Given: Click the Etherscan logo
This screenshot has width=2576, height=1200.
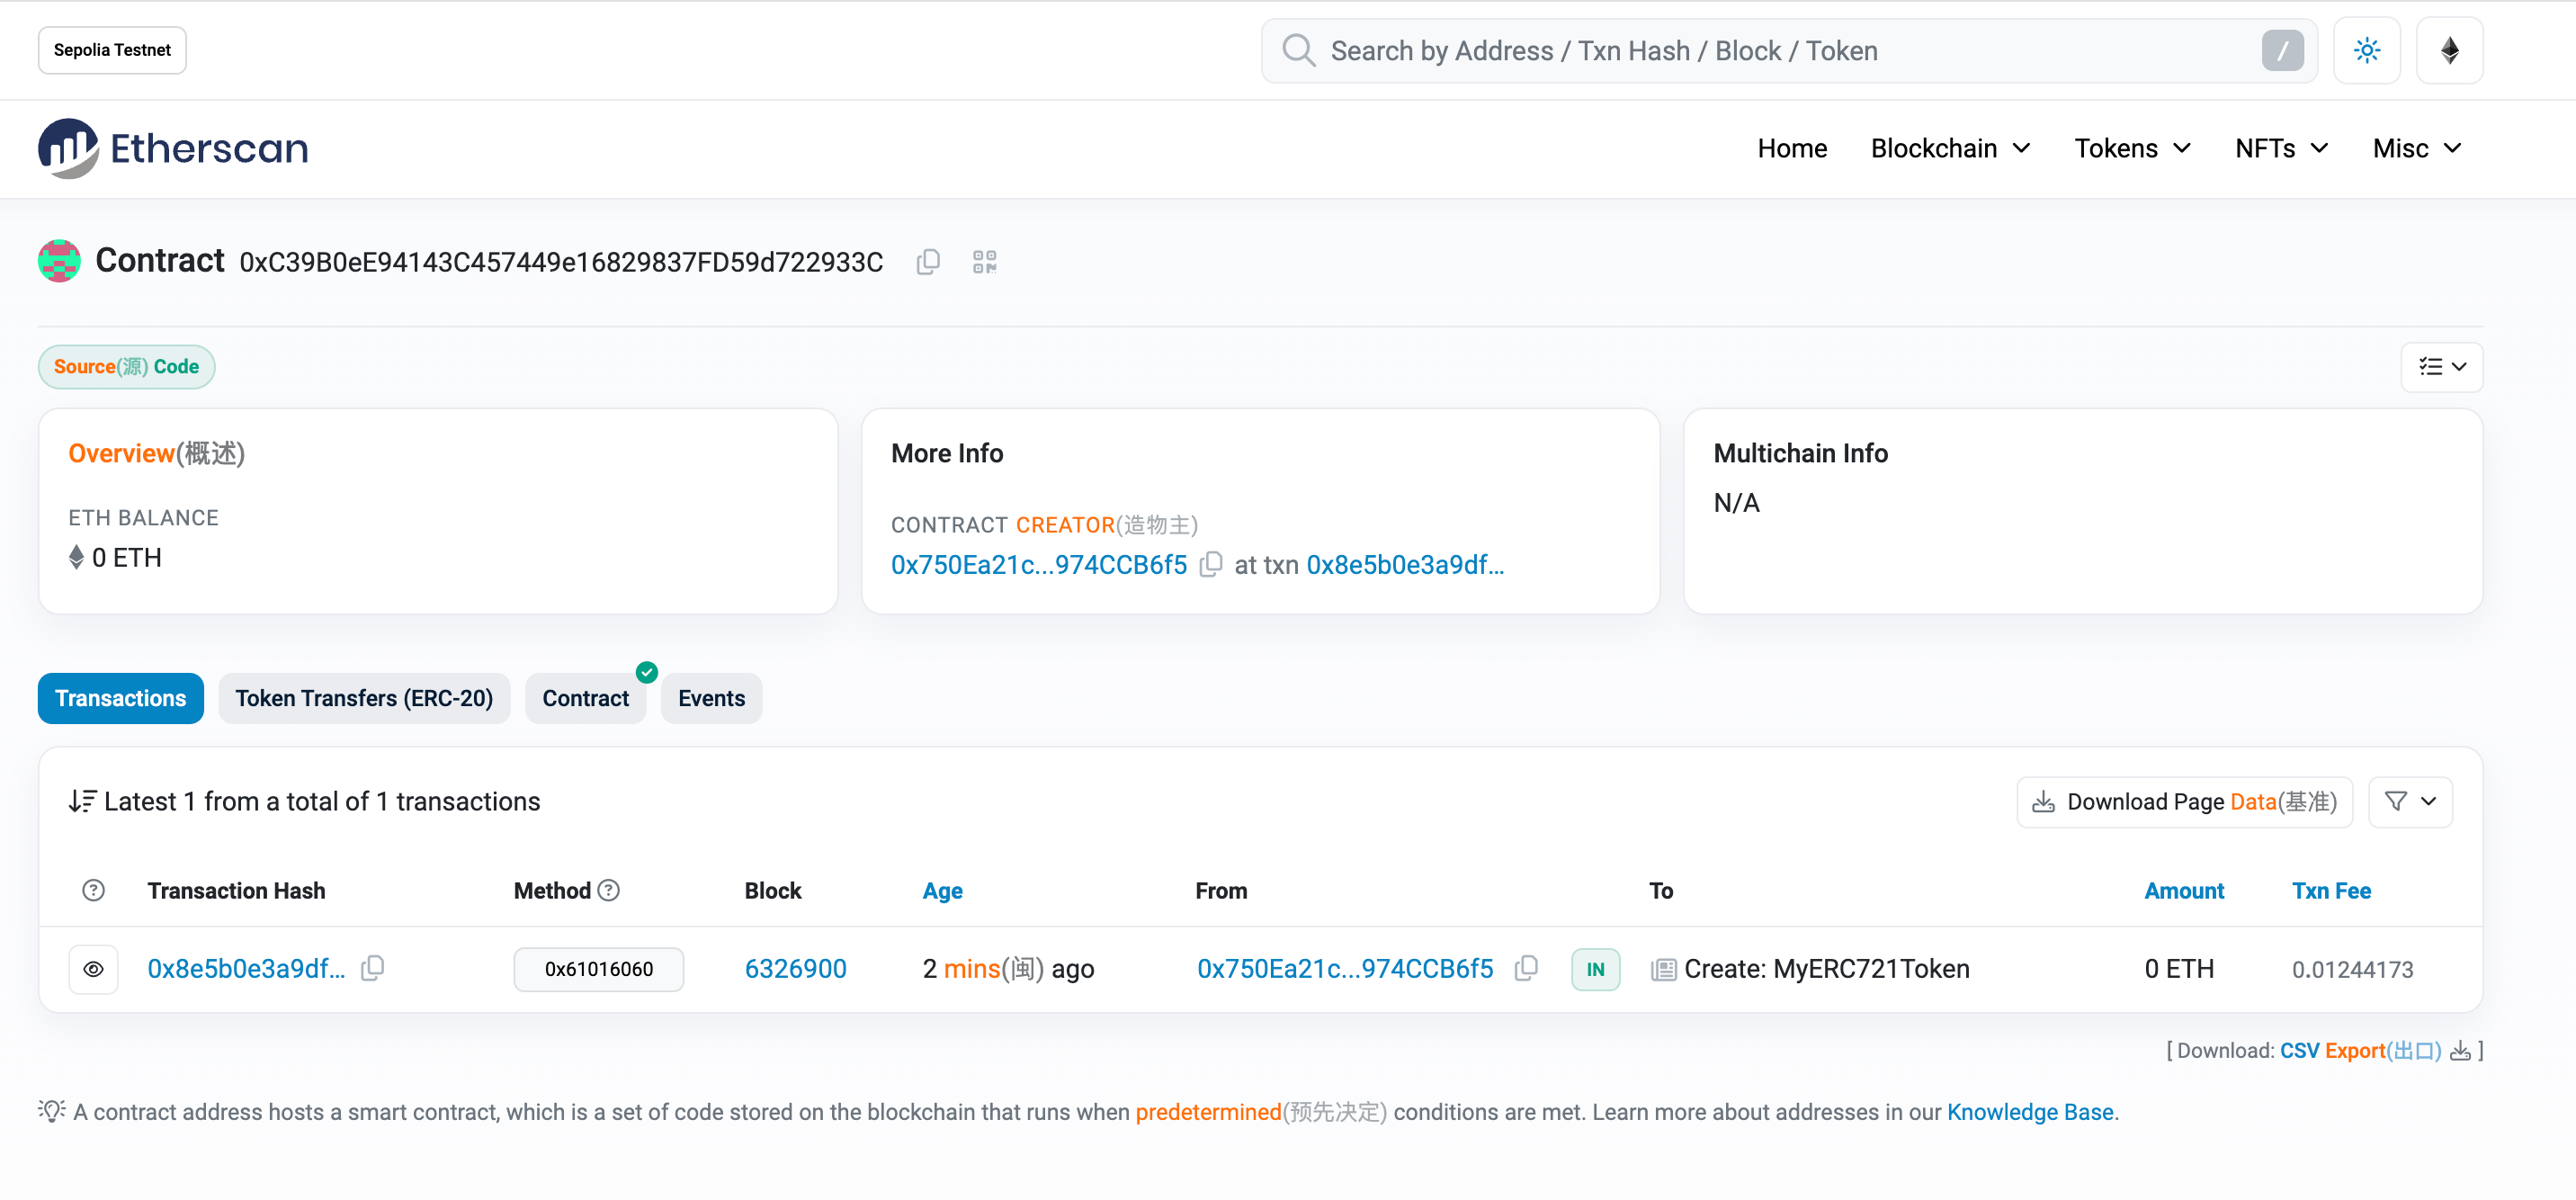Looking at the screenshot, I should 173,148.
